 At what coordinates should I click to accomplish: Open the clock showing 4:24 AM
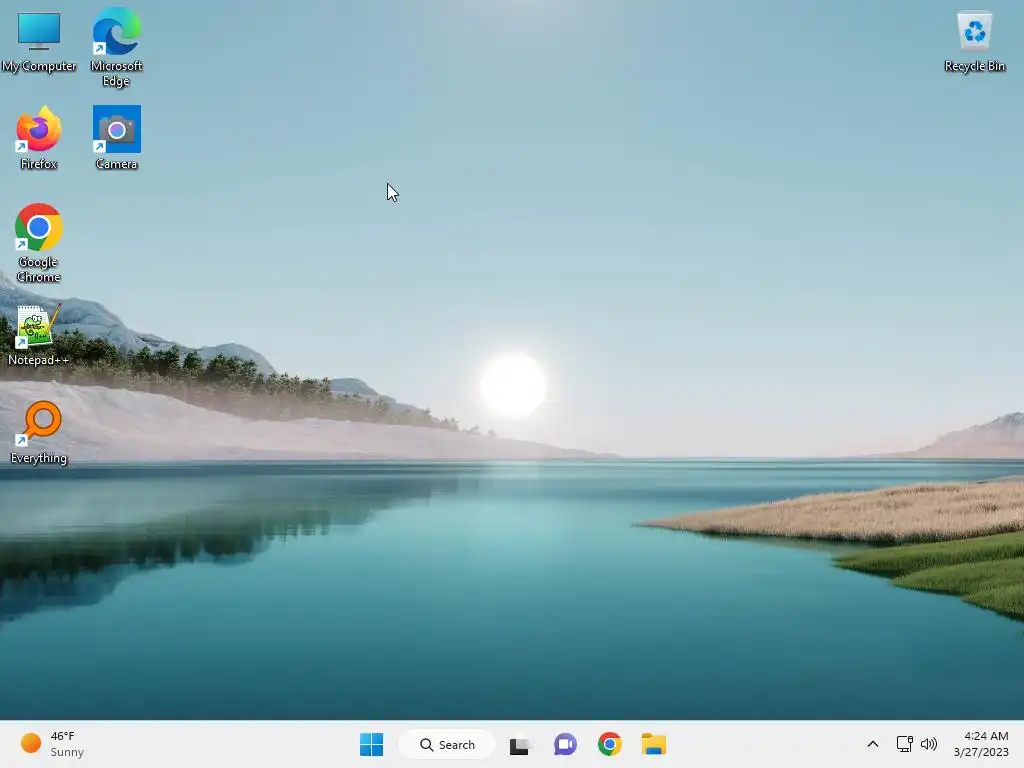982,744
